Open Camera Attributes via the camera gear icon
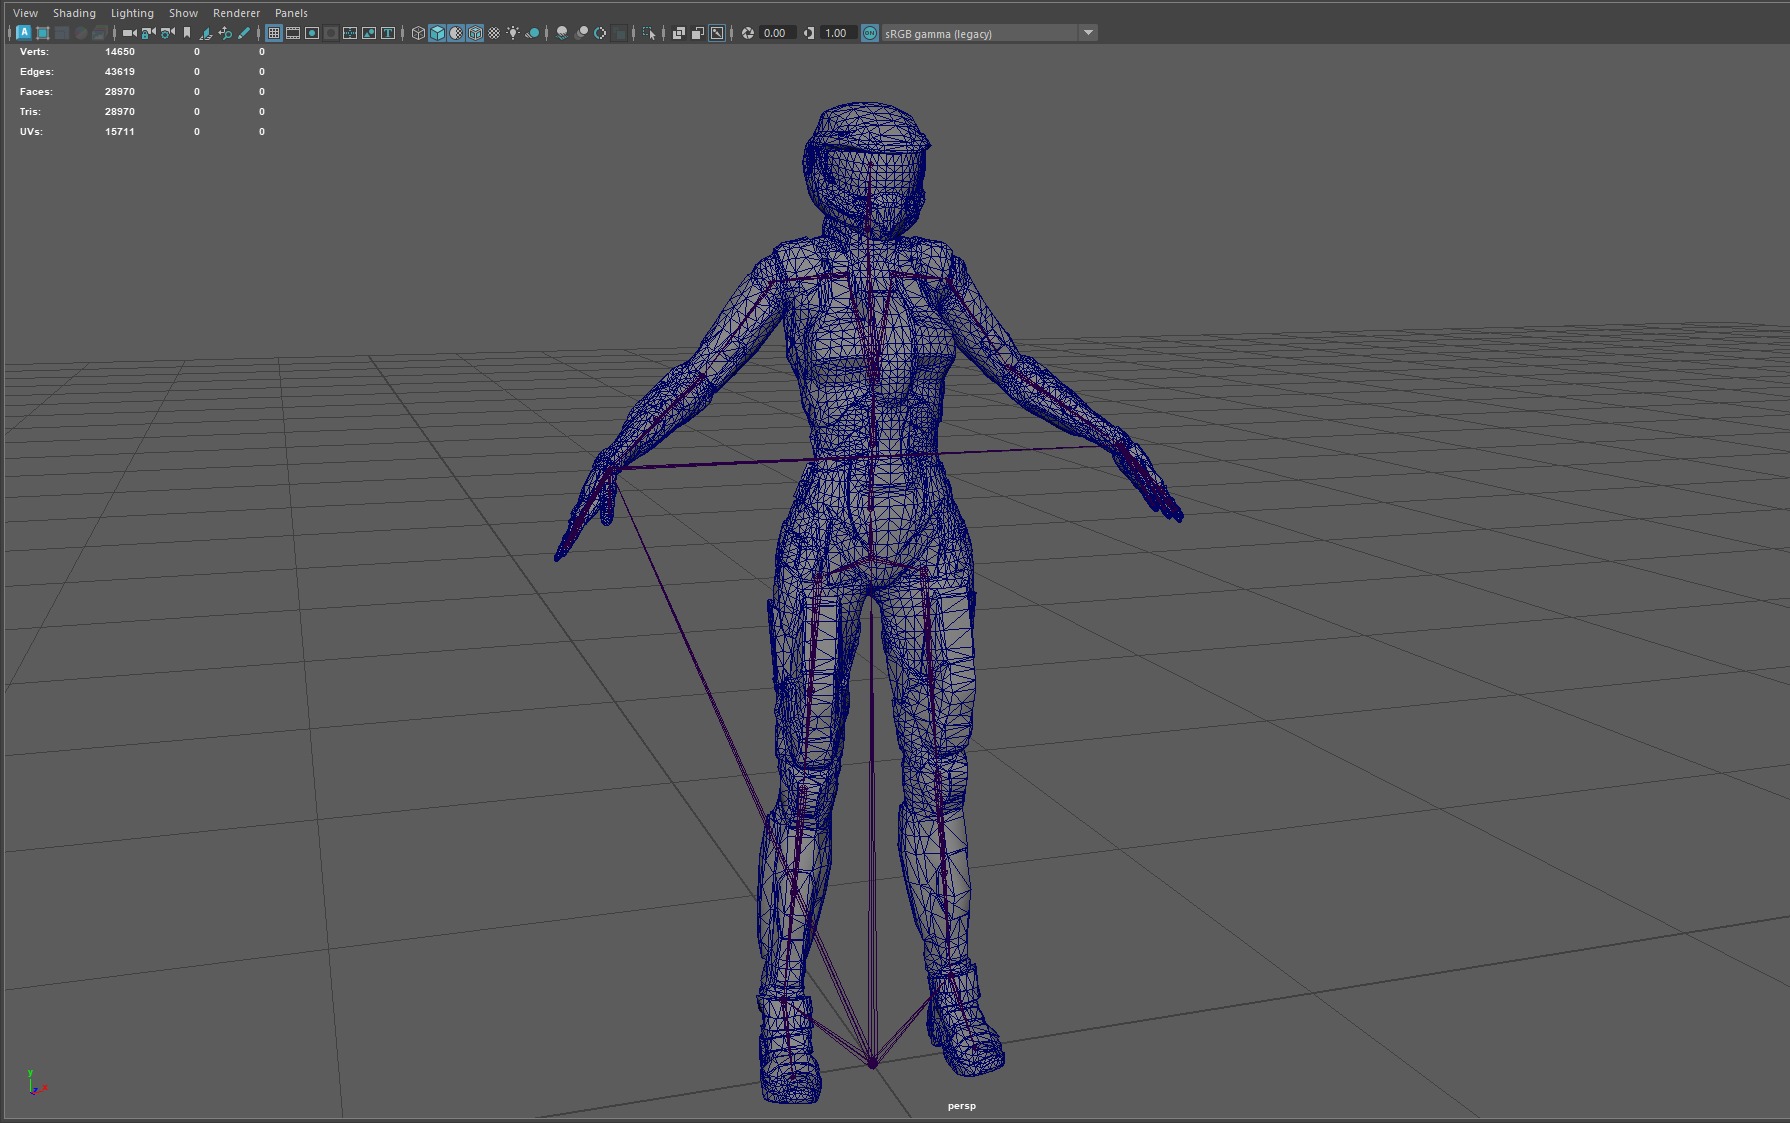1790x1123 pixels. point(167,33)
